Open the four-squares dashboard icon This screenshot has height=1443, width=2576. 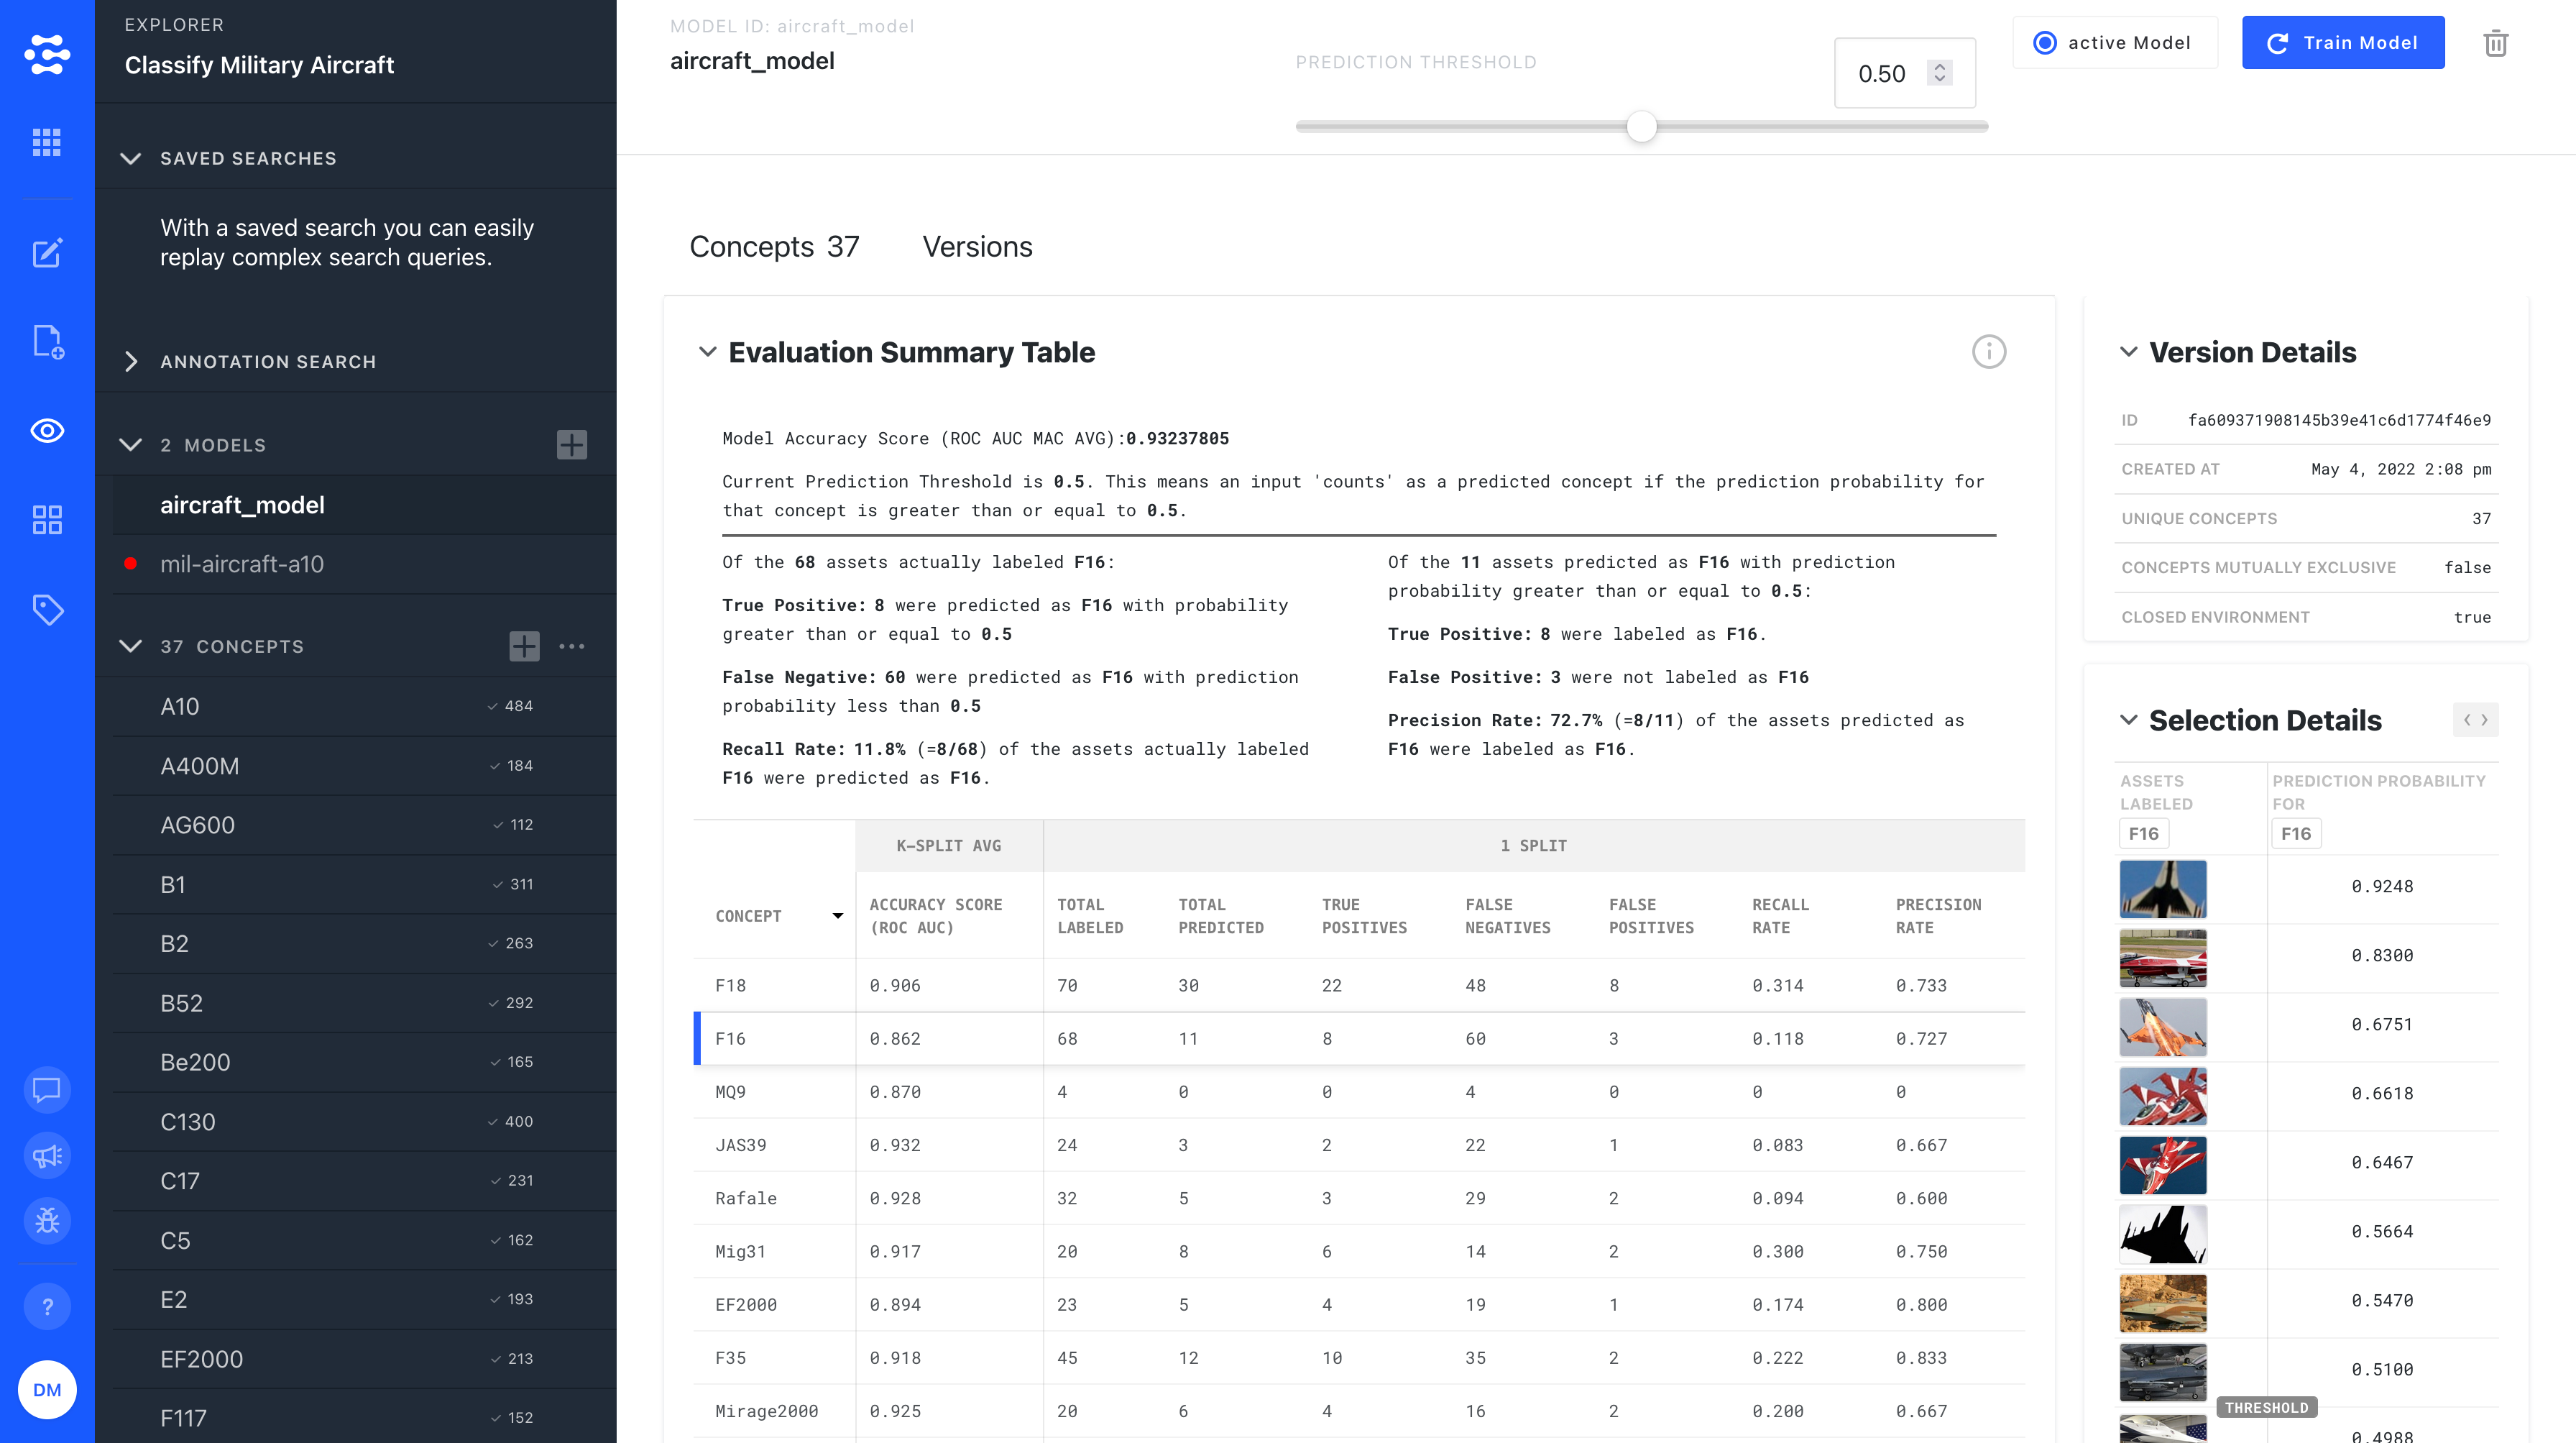(47, 520)
